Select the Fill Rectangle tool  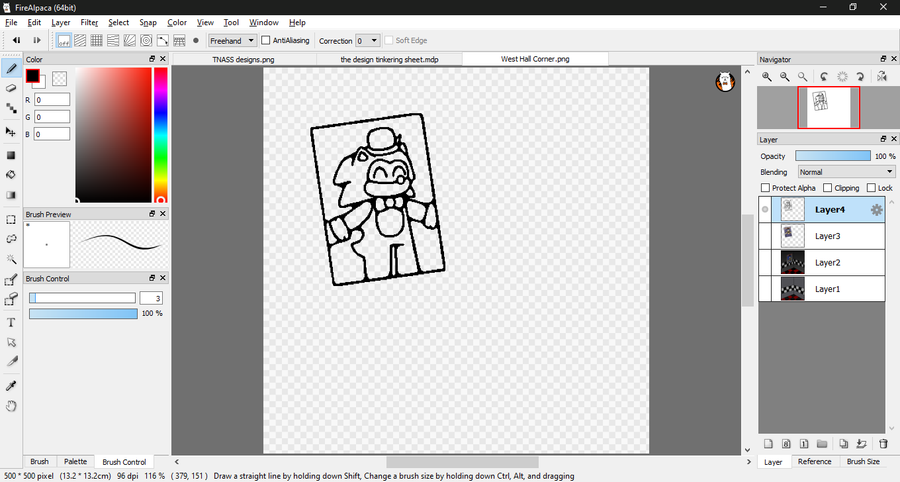point(11,155)
